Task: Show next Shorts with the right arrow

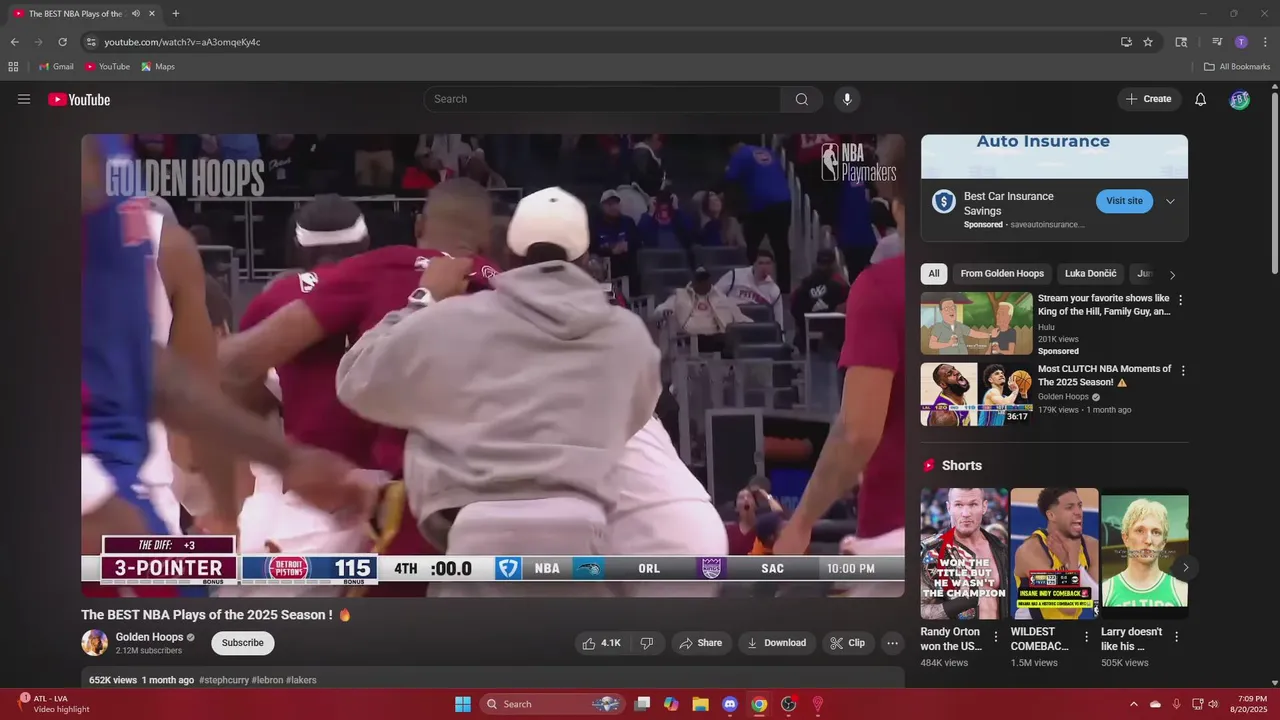Action: [1185, 567]
